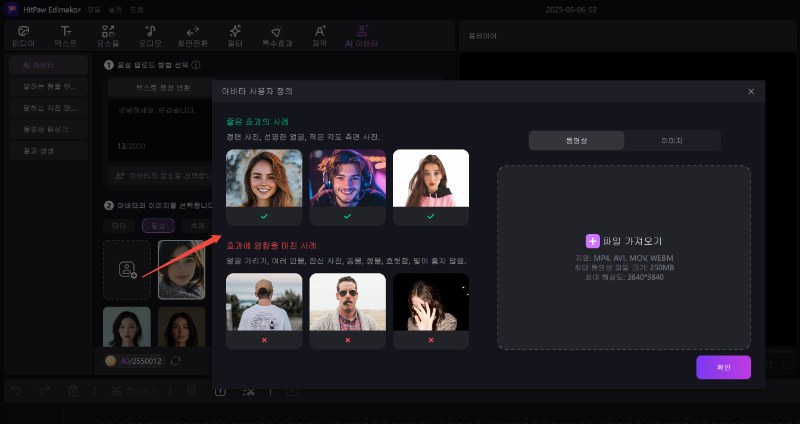Open the 화면전환 transitions icon
Viewport: 800px width, 424px height.
192,31
